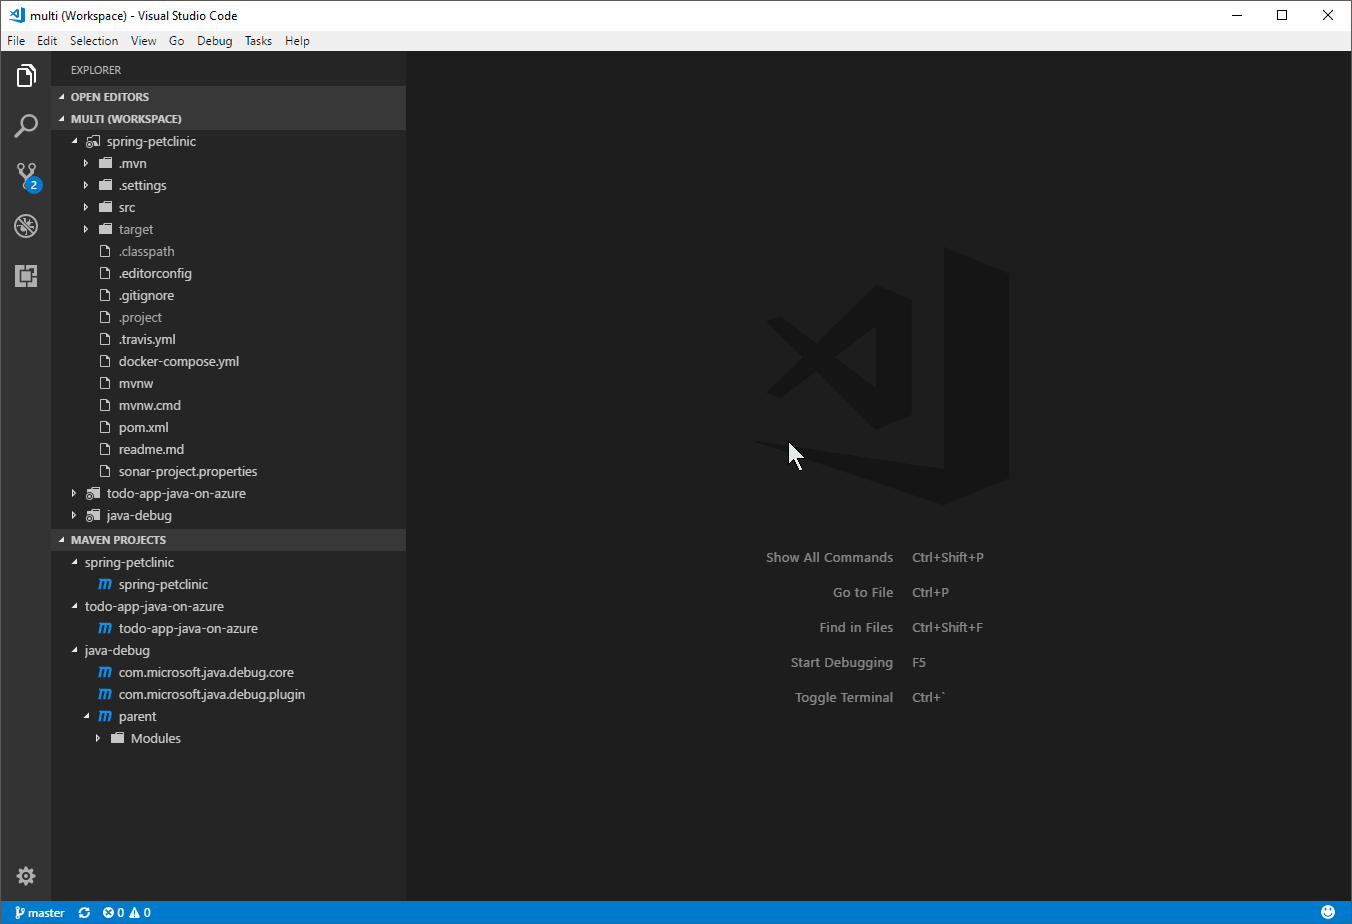Open the Selection menu

pos(94,41)
